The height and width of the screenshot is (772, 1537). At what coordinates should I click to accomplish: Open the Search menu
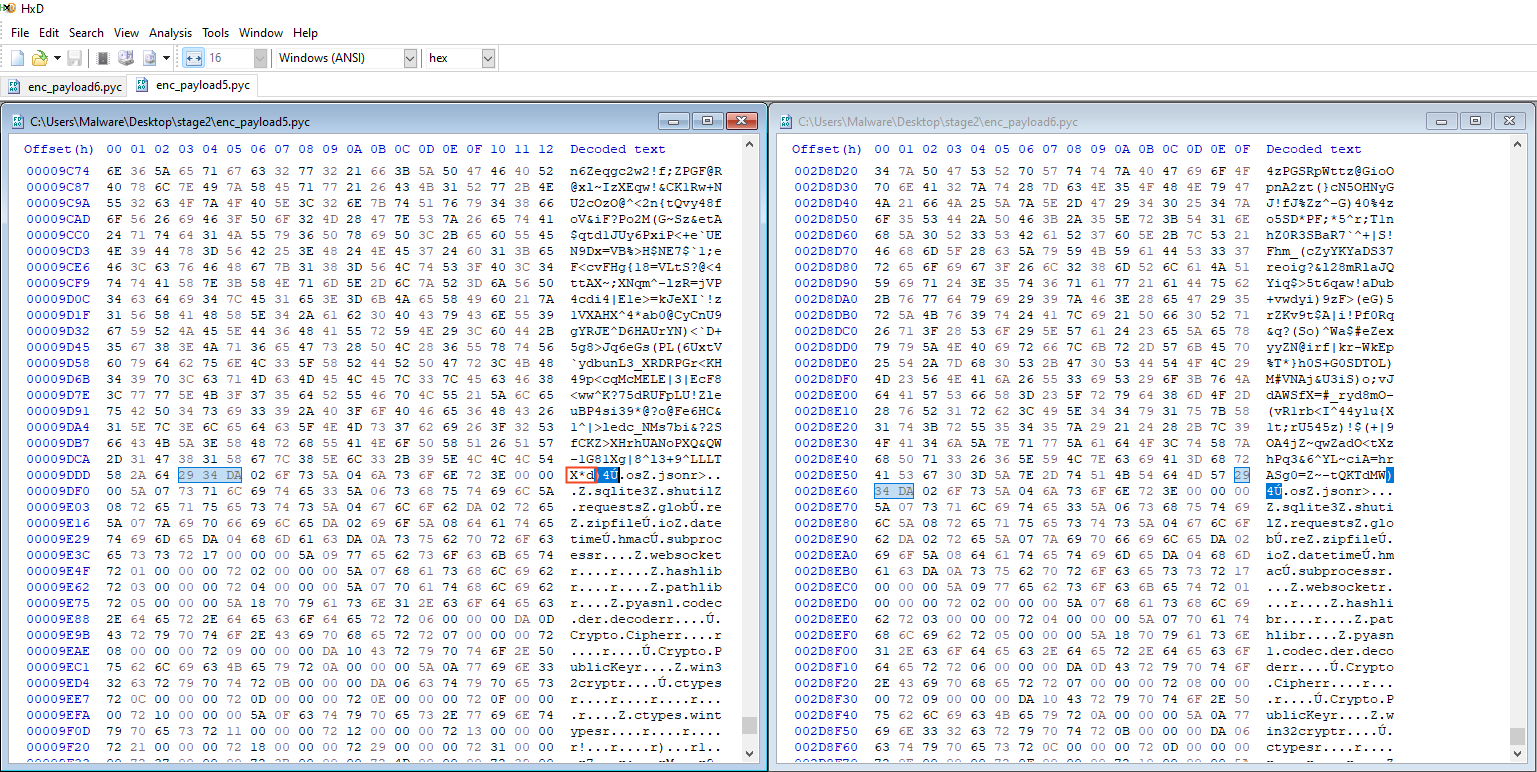[x=86, y=33]
